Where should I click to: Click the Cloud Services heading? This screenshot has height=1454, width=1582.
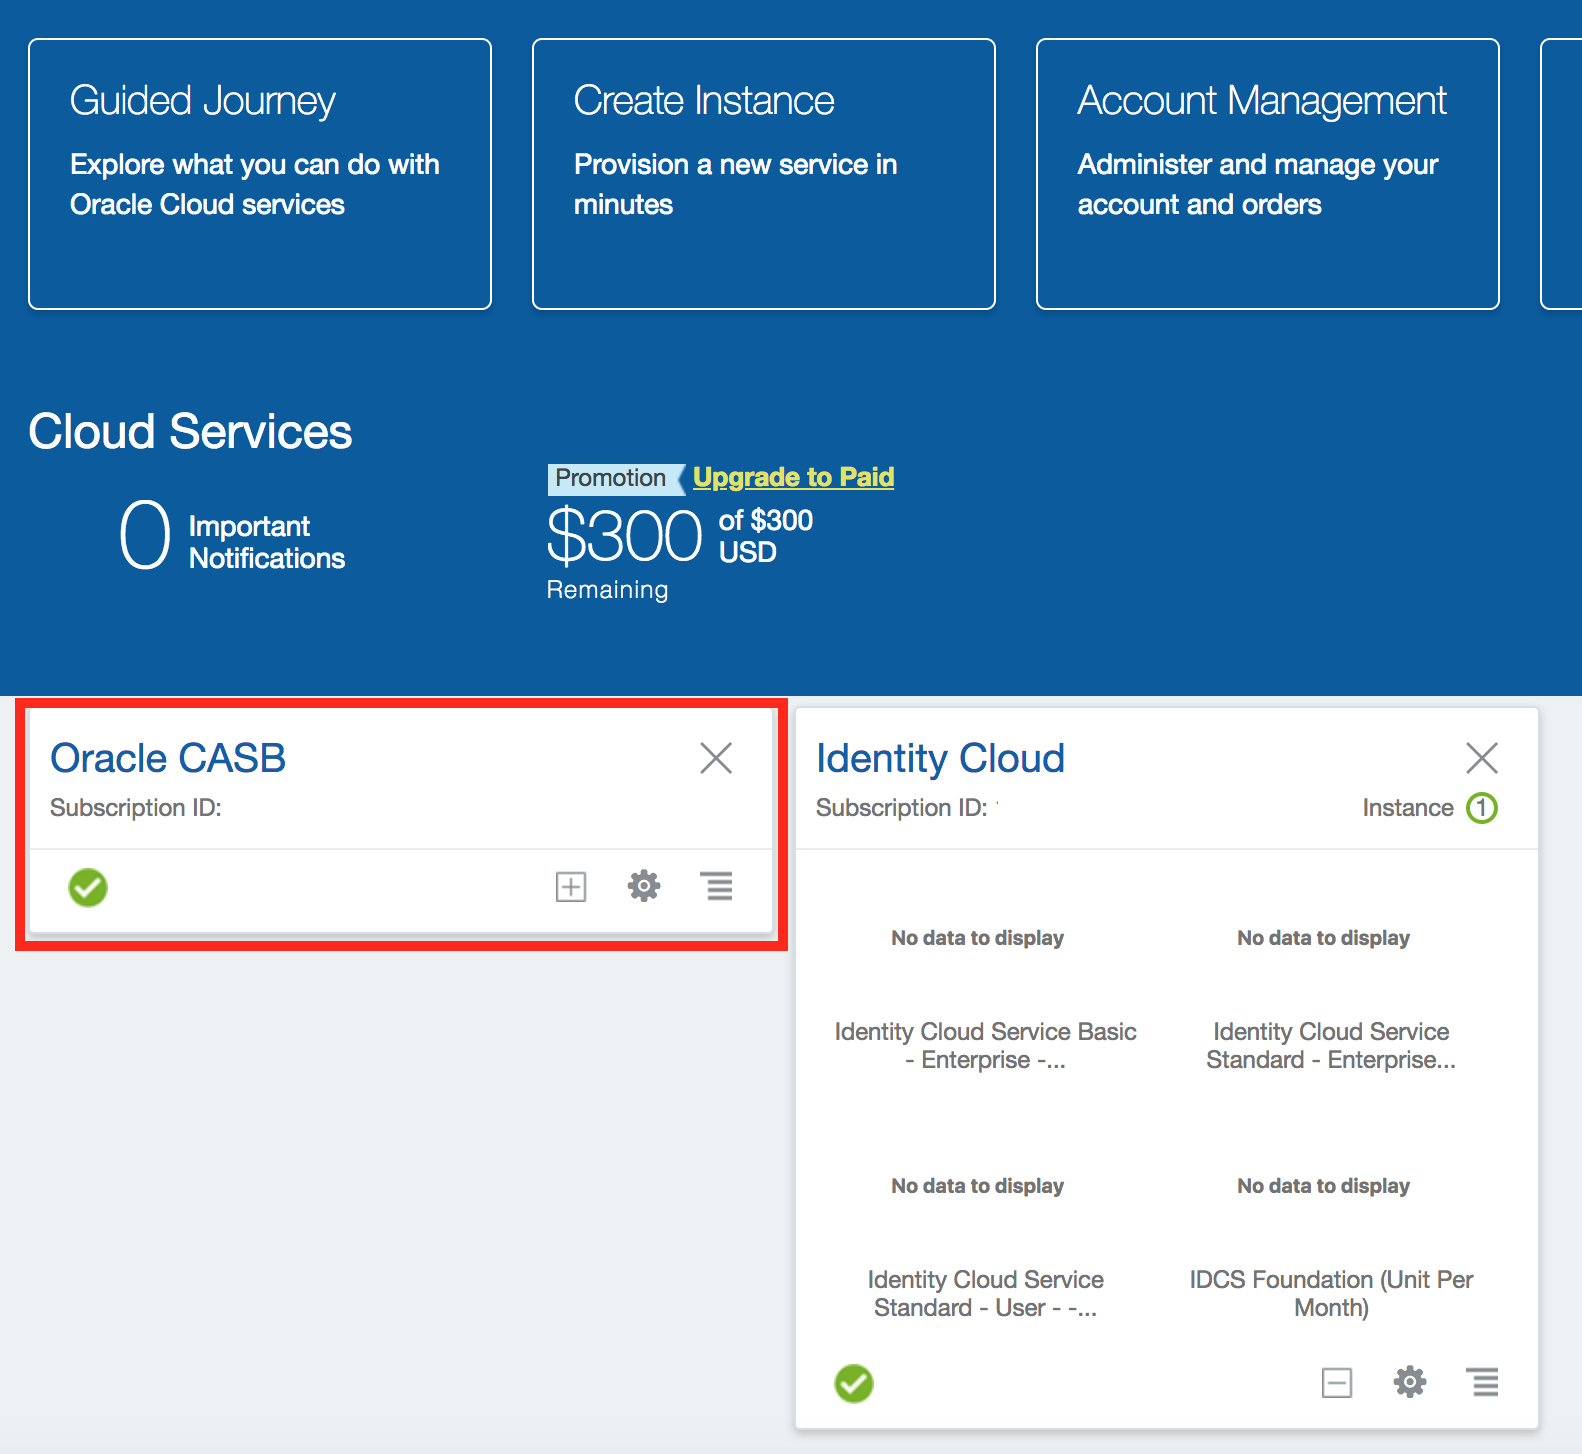(x=190, y=432)
